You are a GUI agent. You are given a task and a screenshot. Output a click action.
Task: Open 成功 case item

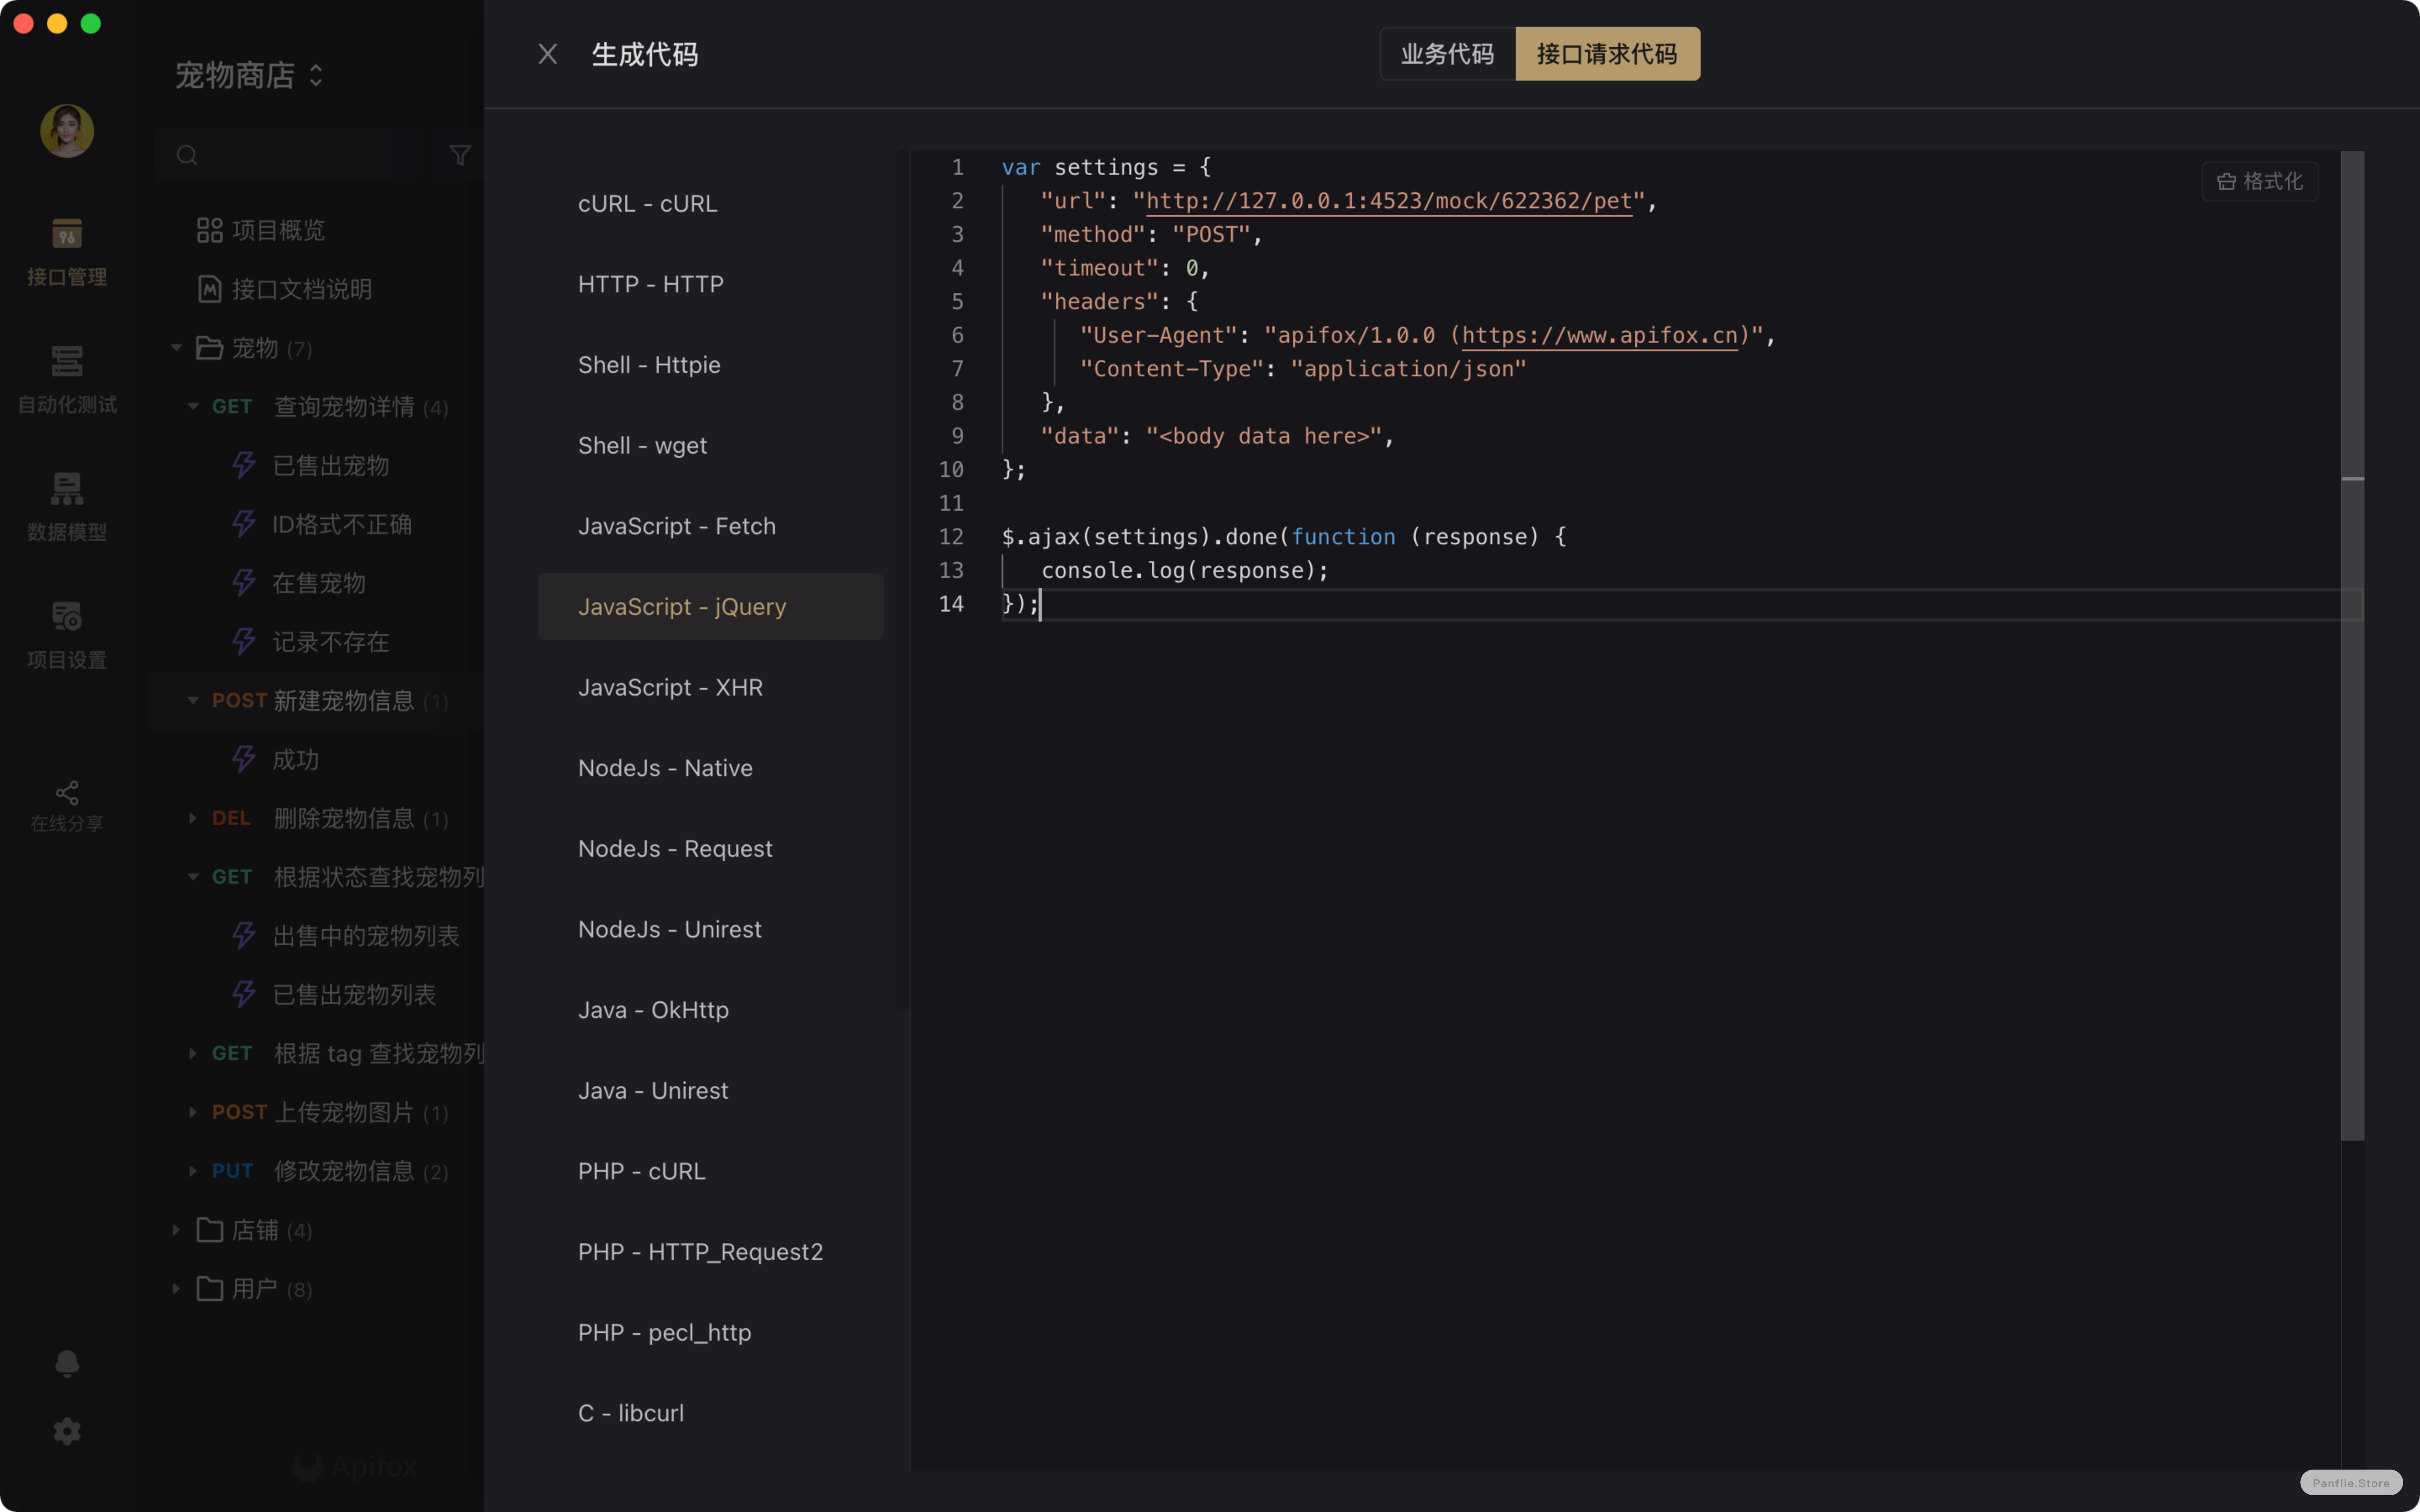275,760
